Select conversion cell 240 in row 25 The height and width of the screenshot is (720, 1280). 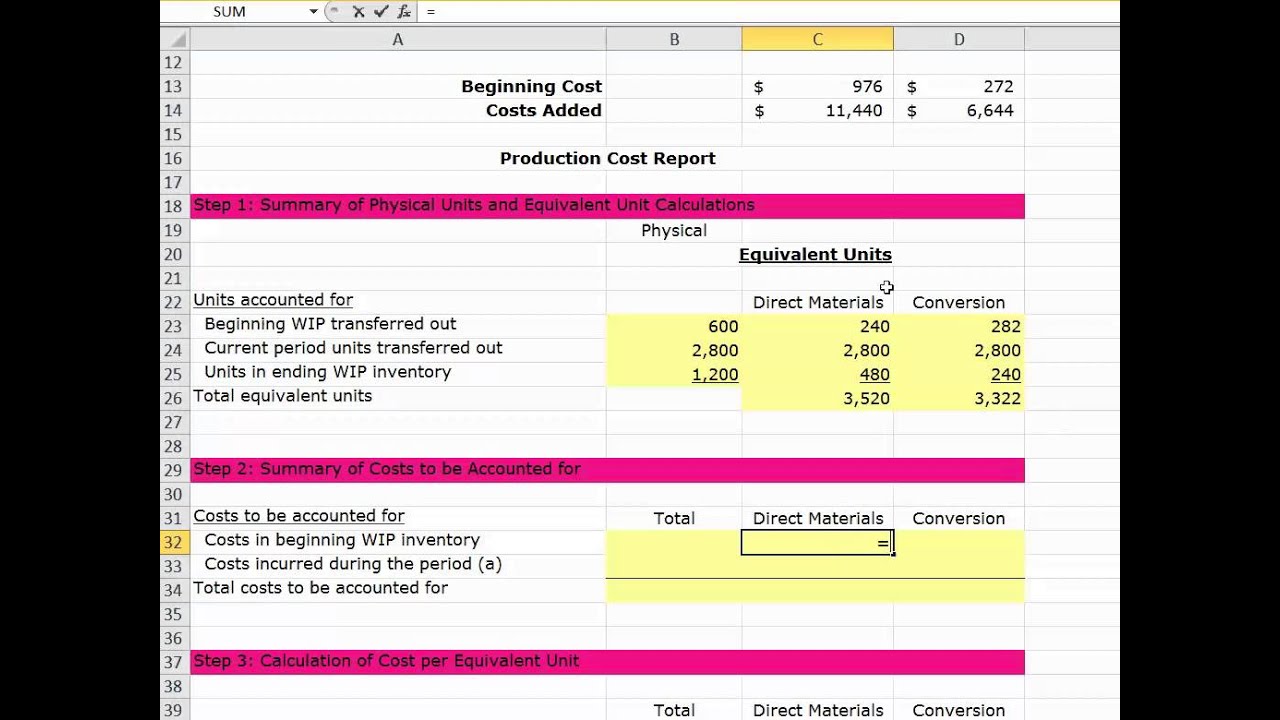click(x=959, y=374)
